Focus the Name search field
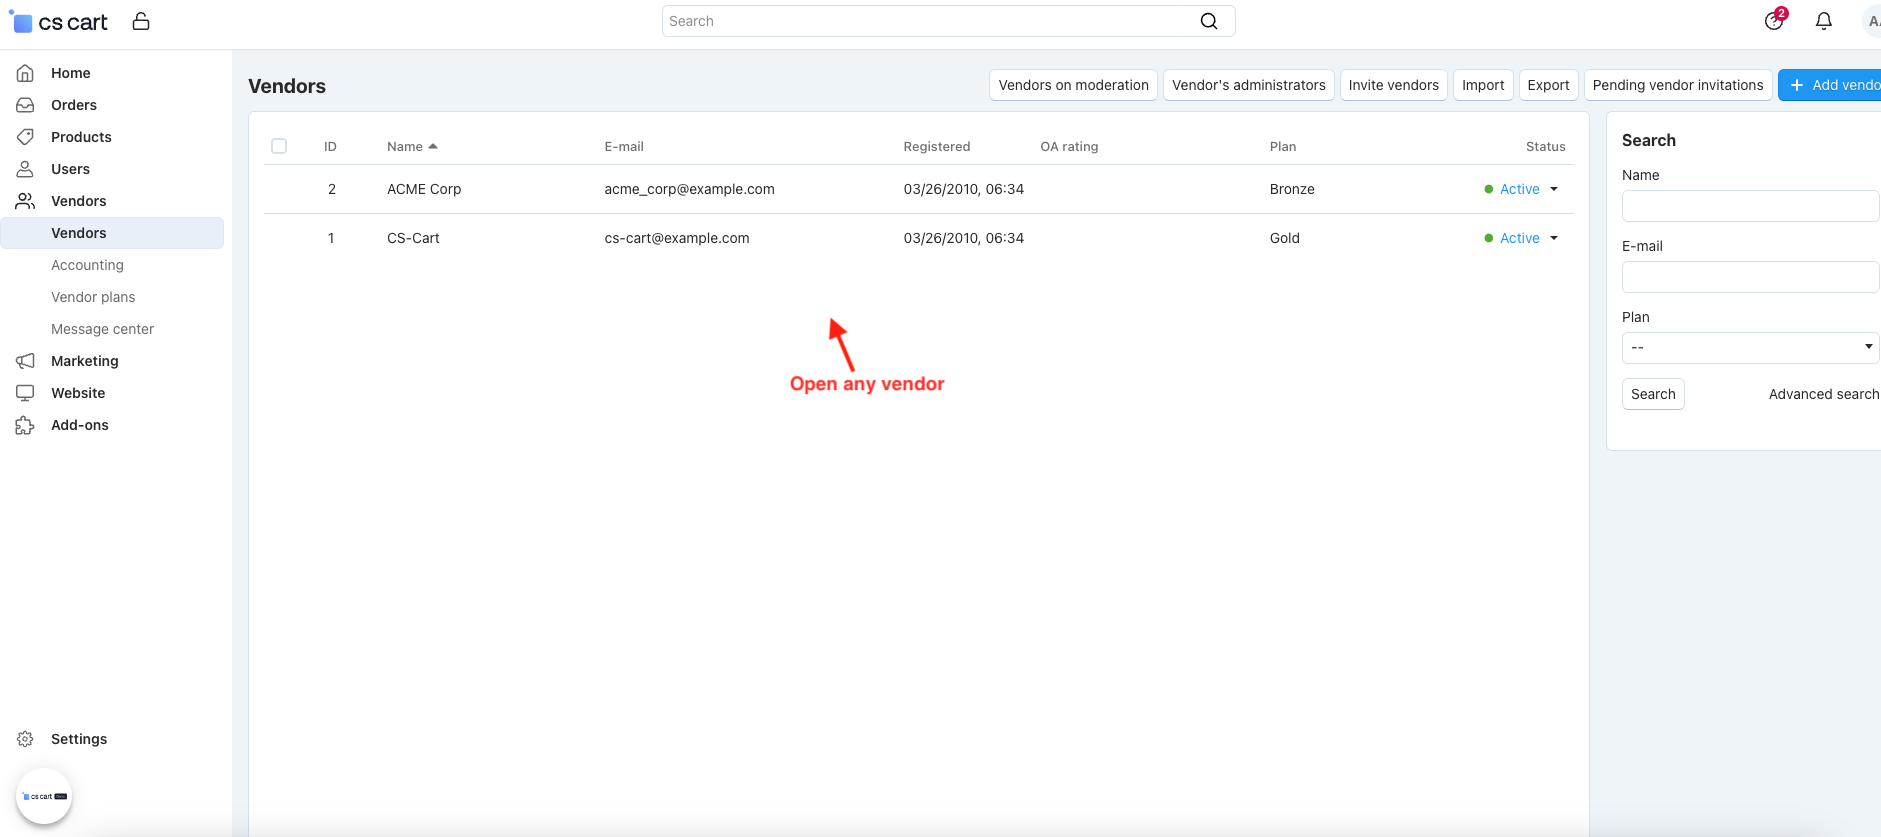Image resolution: width=1881 pixels, height=837 pixels. click(x=1750, y=206)
